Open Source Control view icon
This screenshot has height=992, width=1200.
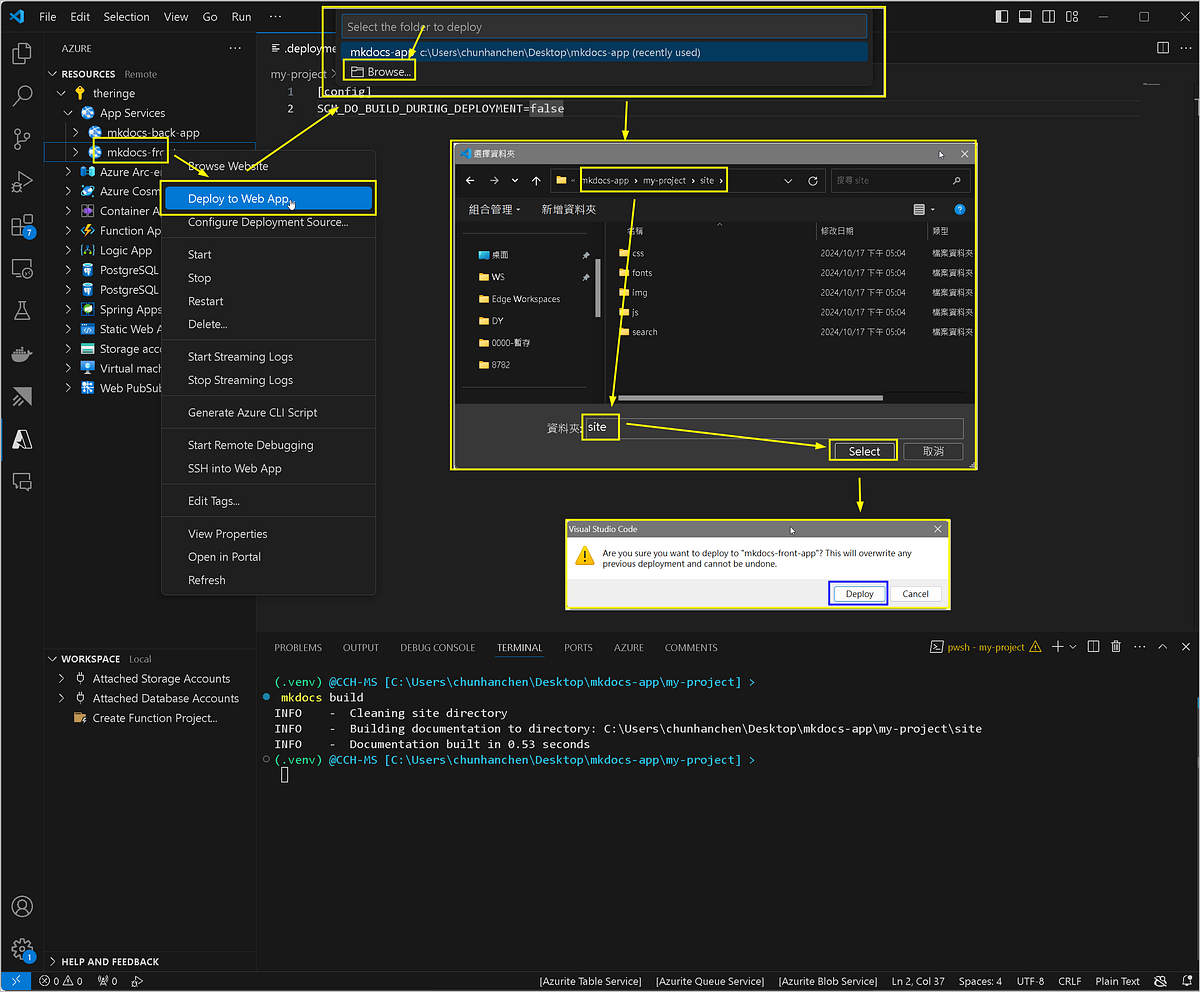[21, 139]
